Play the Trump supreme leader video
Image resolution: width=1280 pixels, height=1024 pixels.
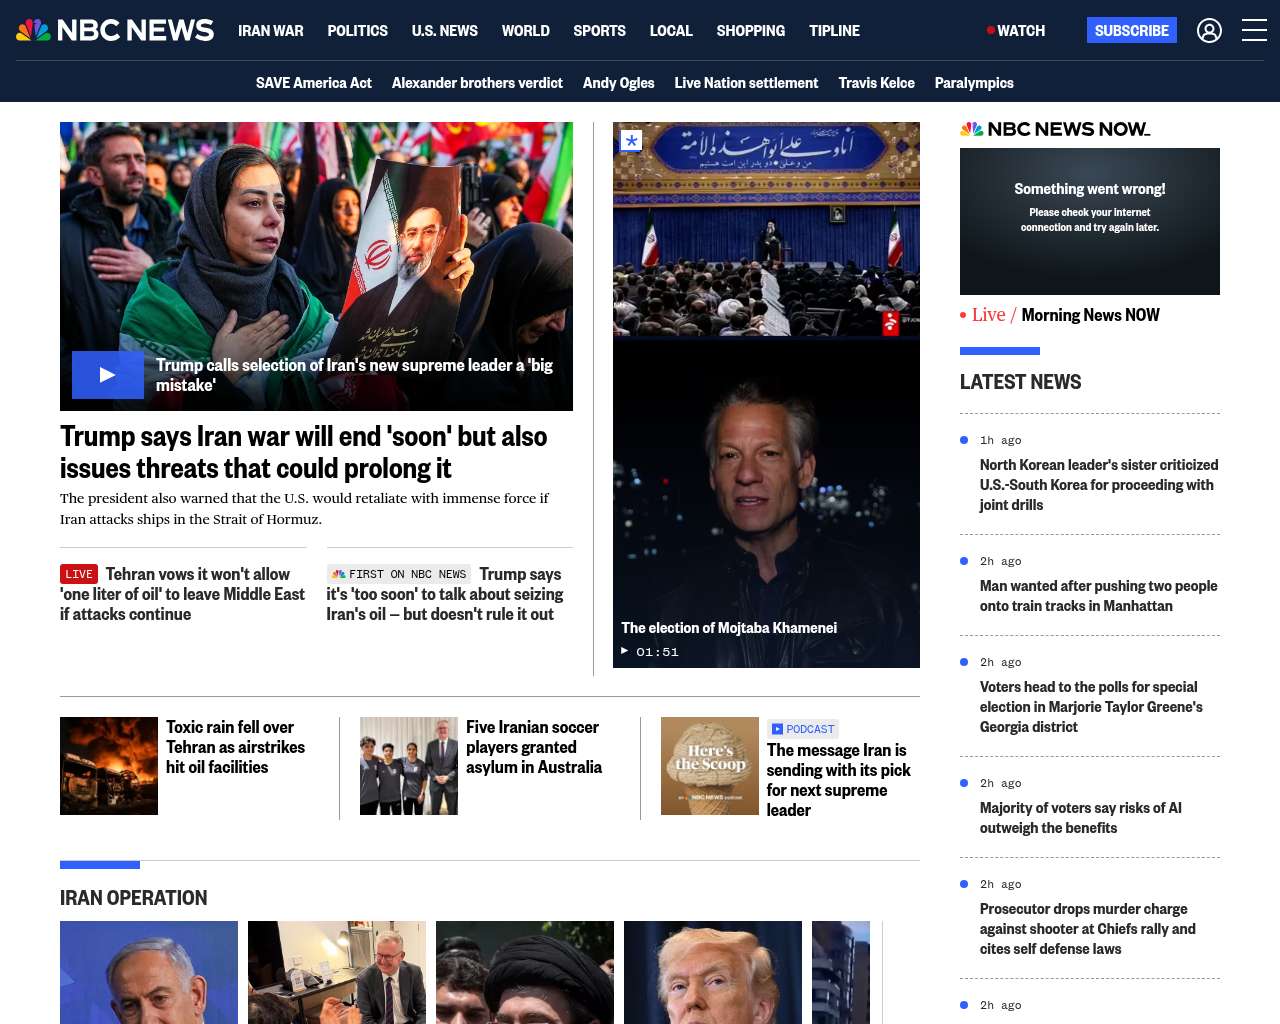[108, 375]
